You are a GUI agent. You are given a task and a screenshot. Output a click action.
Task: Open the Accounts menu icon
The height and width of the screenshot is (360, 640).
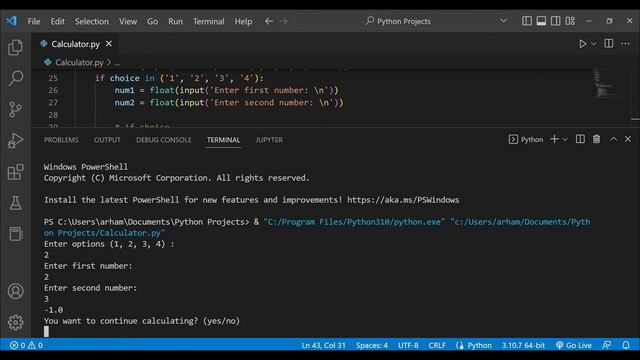click(x=16, y=291)
